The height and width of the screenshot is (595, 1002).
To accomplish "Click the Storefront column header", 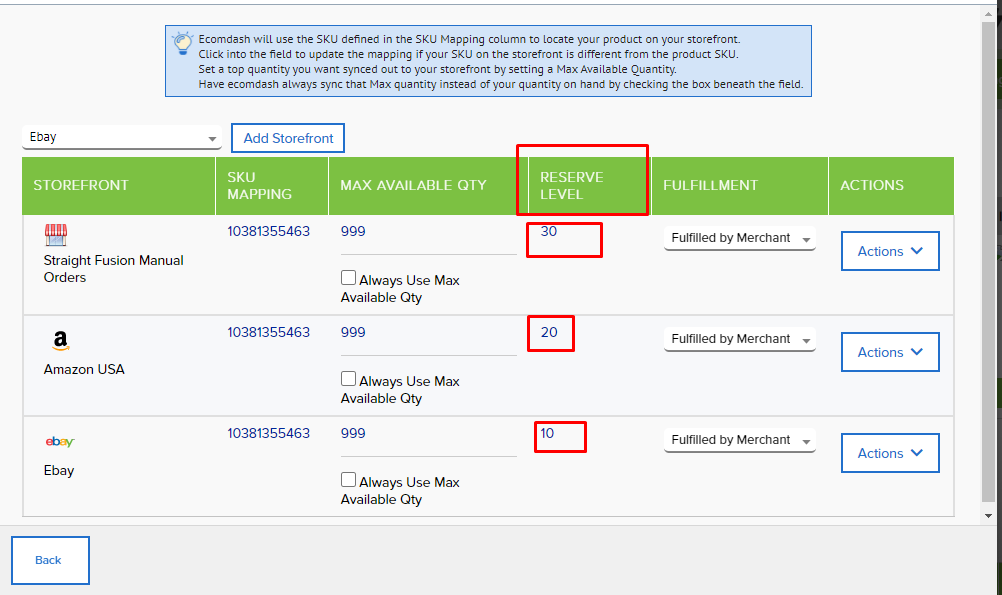I will 119,185.
